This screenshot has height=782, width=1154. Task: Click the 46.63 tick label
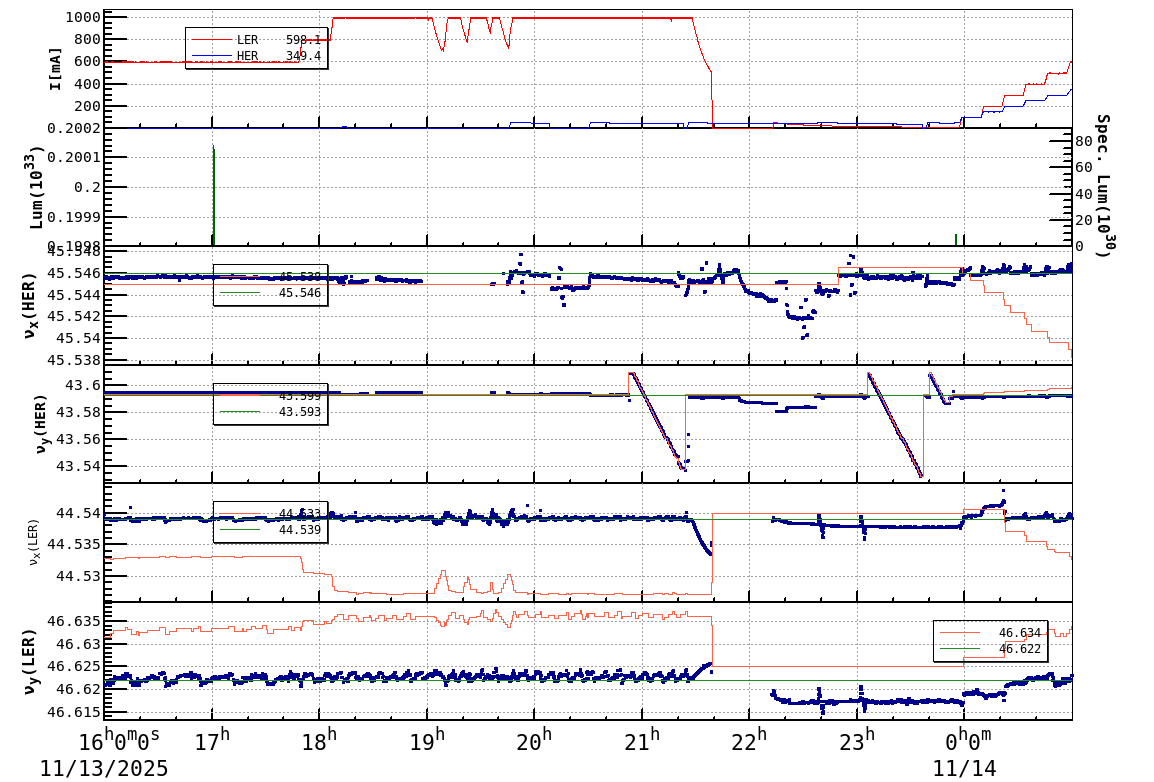pyautogui.click(x=79, y=644)
